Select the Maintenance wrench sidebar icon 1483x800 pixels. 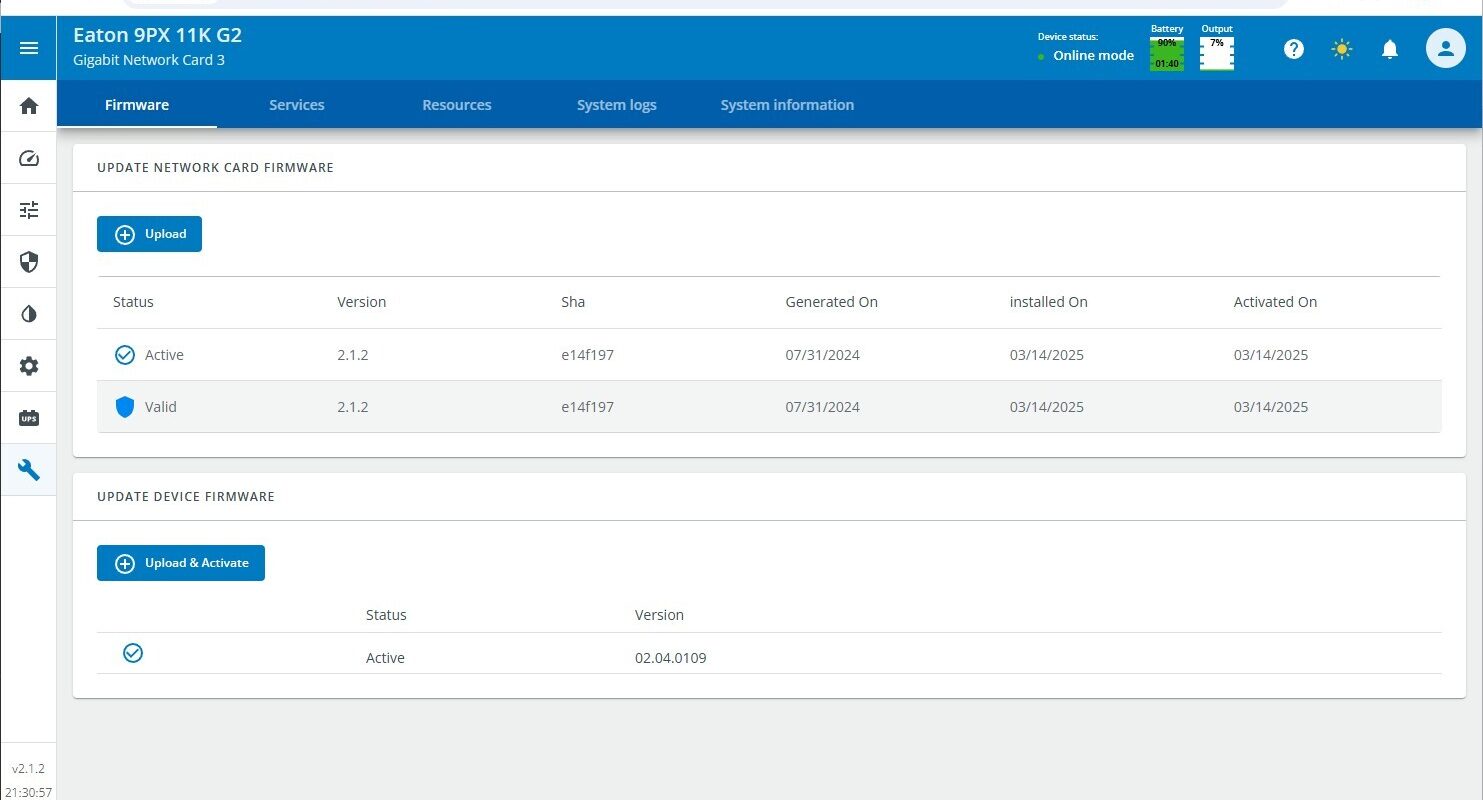(x=29, y=470)
